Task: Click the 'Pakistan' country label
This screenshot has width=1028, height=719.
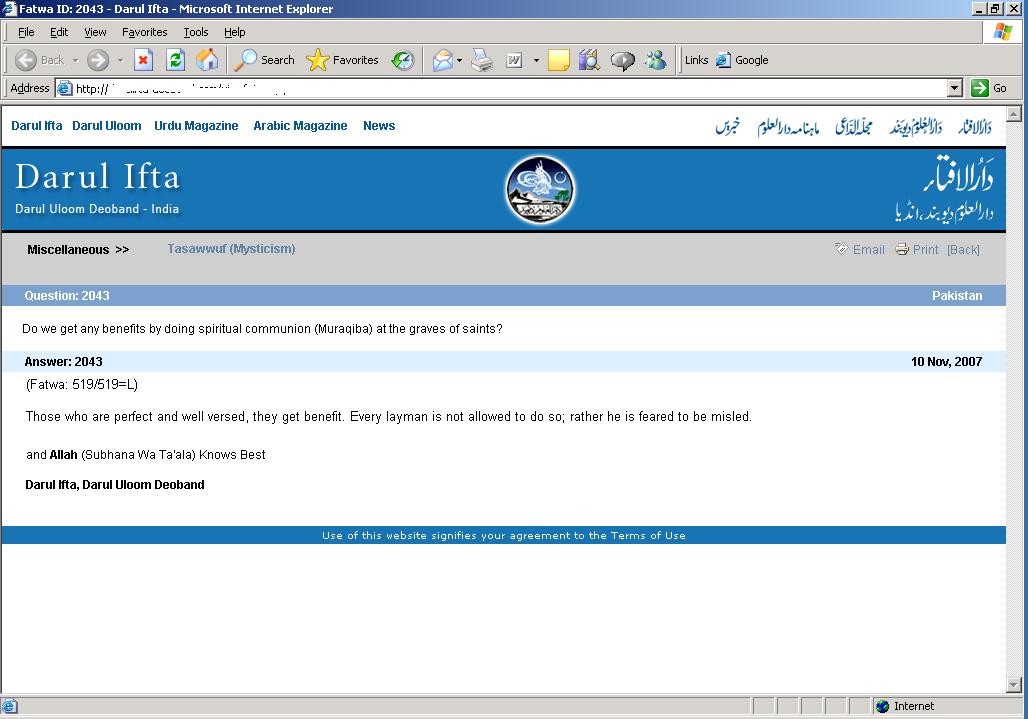Action: (957, 296)
